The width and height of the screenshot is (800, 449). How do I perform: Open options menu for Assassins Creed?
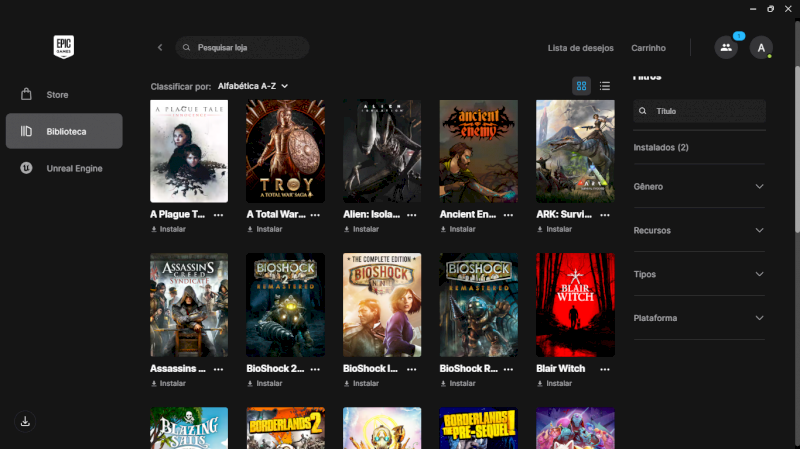point(218,369)
